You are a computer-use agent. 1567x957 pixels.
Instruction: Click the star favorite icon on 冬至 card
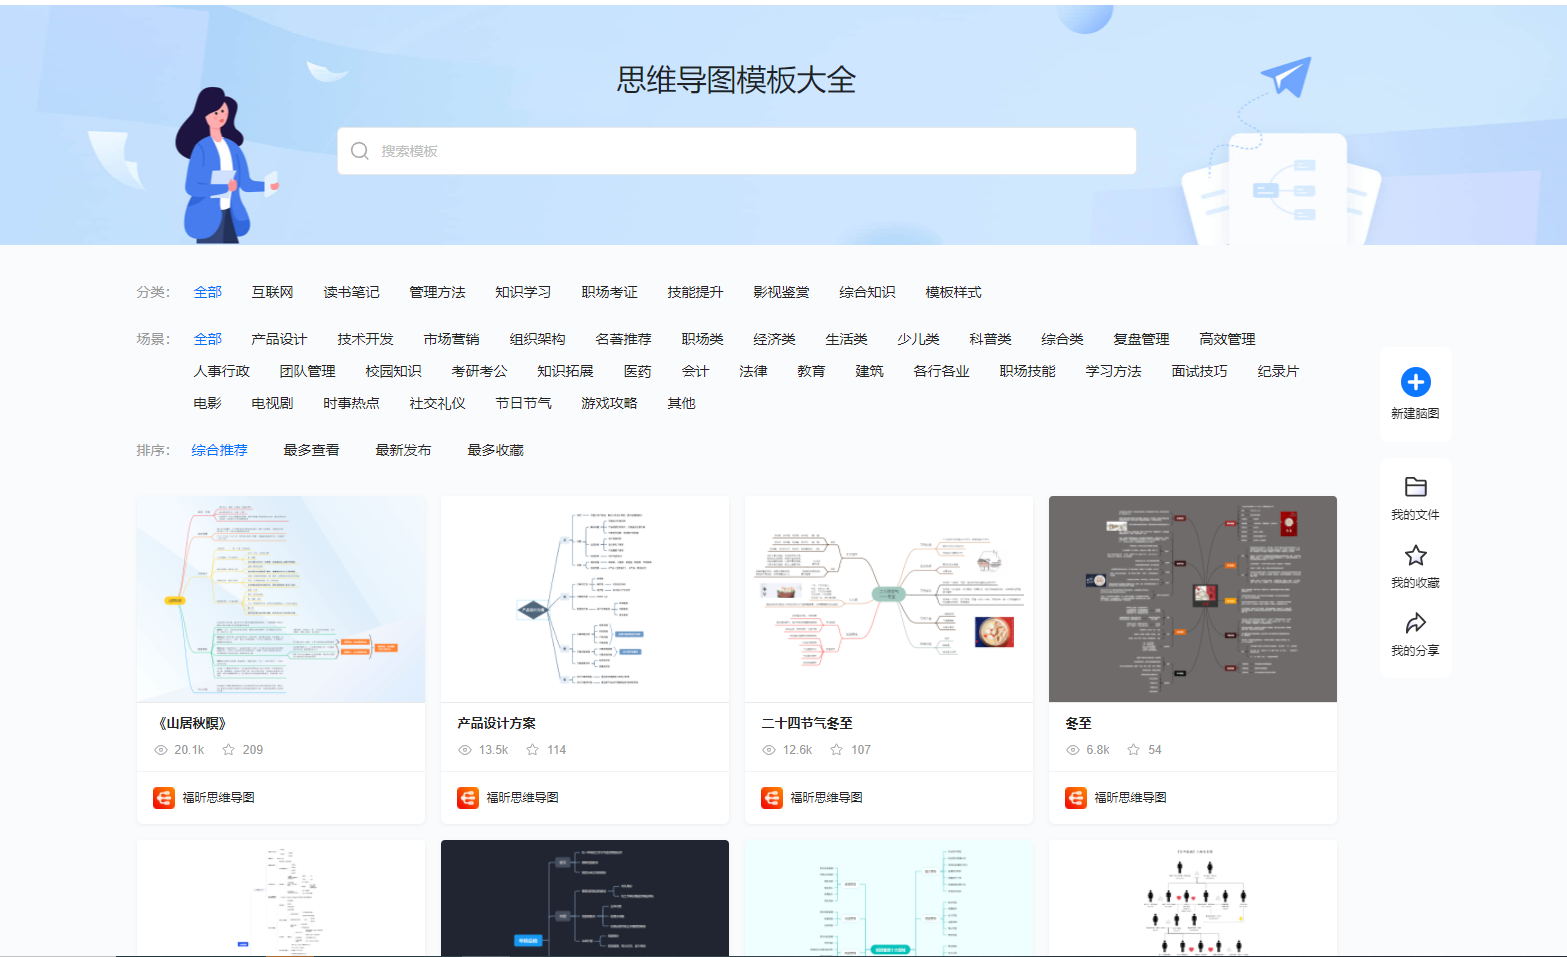1134,750
